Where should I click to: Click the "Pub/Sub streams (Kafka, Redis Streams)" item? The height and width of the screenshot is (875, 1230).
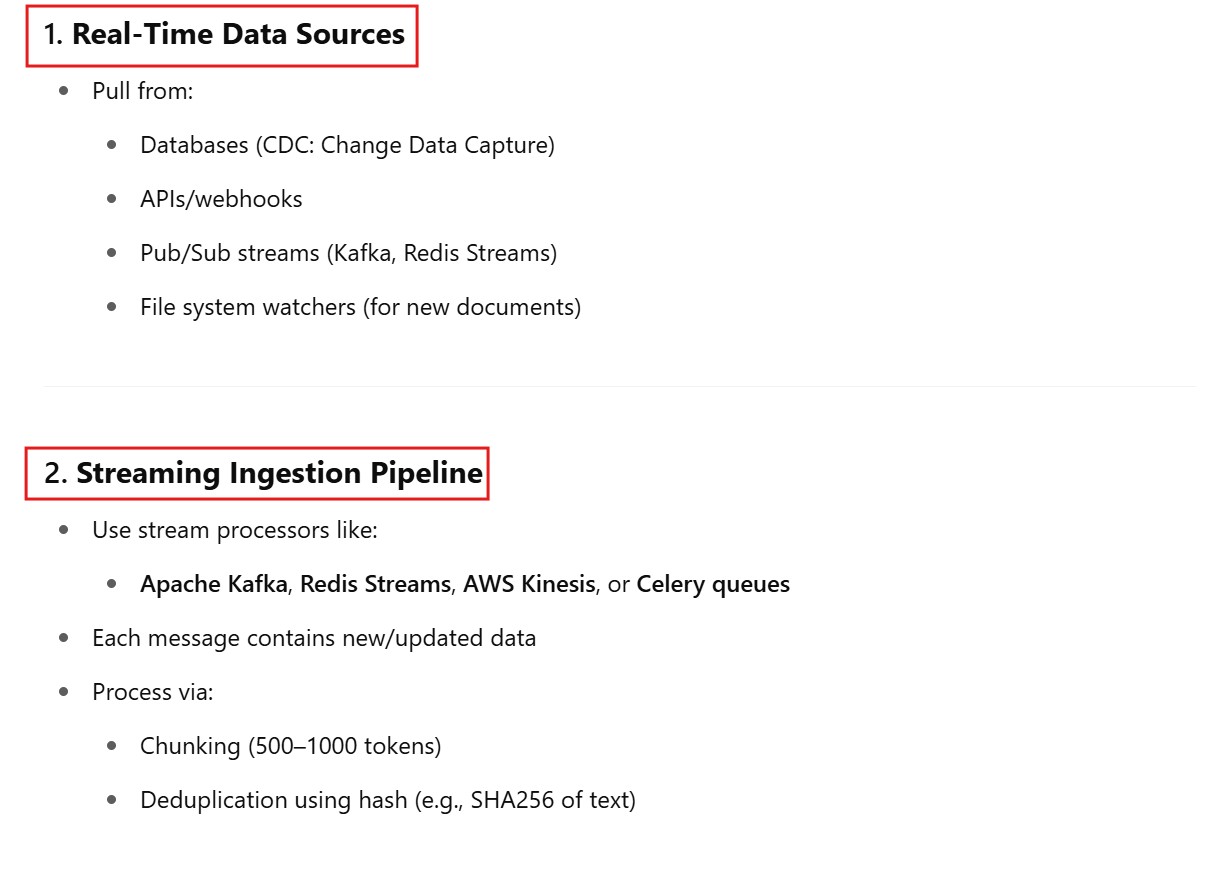pos(348,253)
